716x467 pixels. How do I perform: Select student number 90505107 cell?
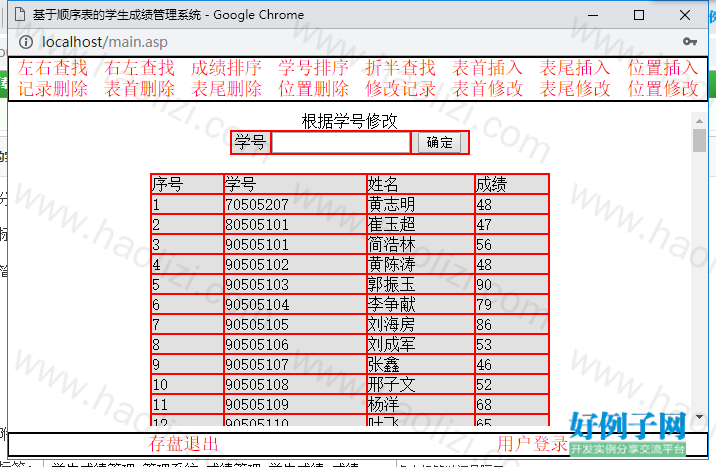[295, 365]
